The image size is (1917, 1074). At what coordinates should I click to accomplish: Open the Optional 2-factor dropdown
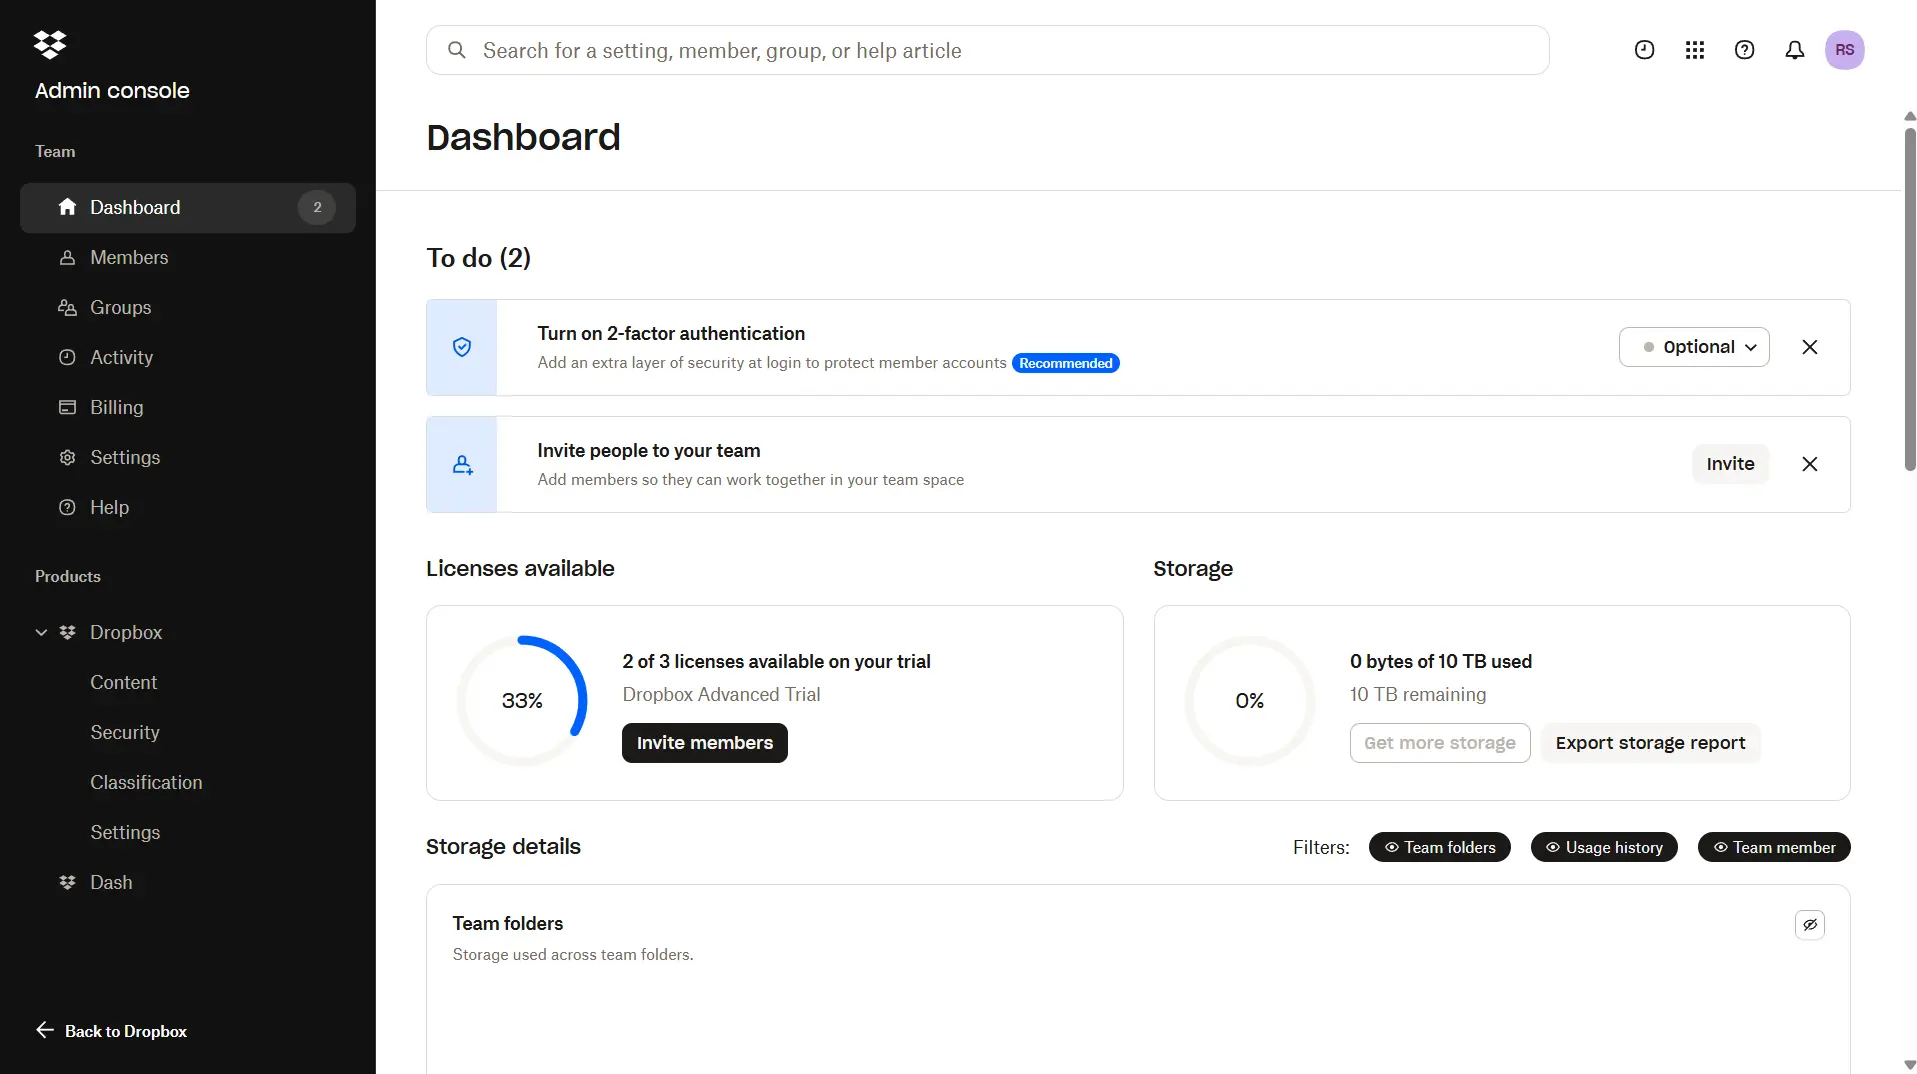1693,347
